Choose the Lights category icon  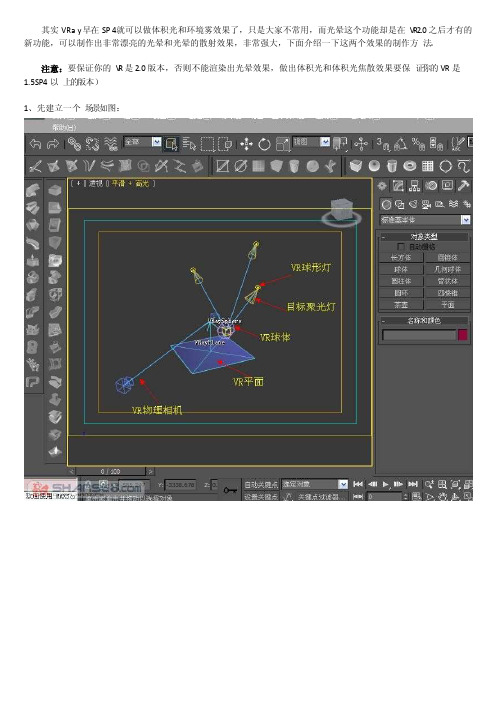click(x=413, y=205)
